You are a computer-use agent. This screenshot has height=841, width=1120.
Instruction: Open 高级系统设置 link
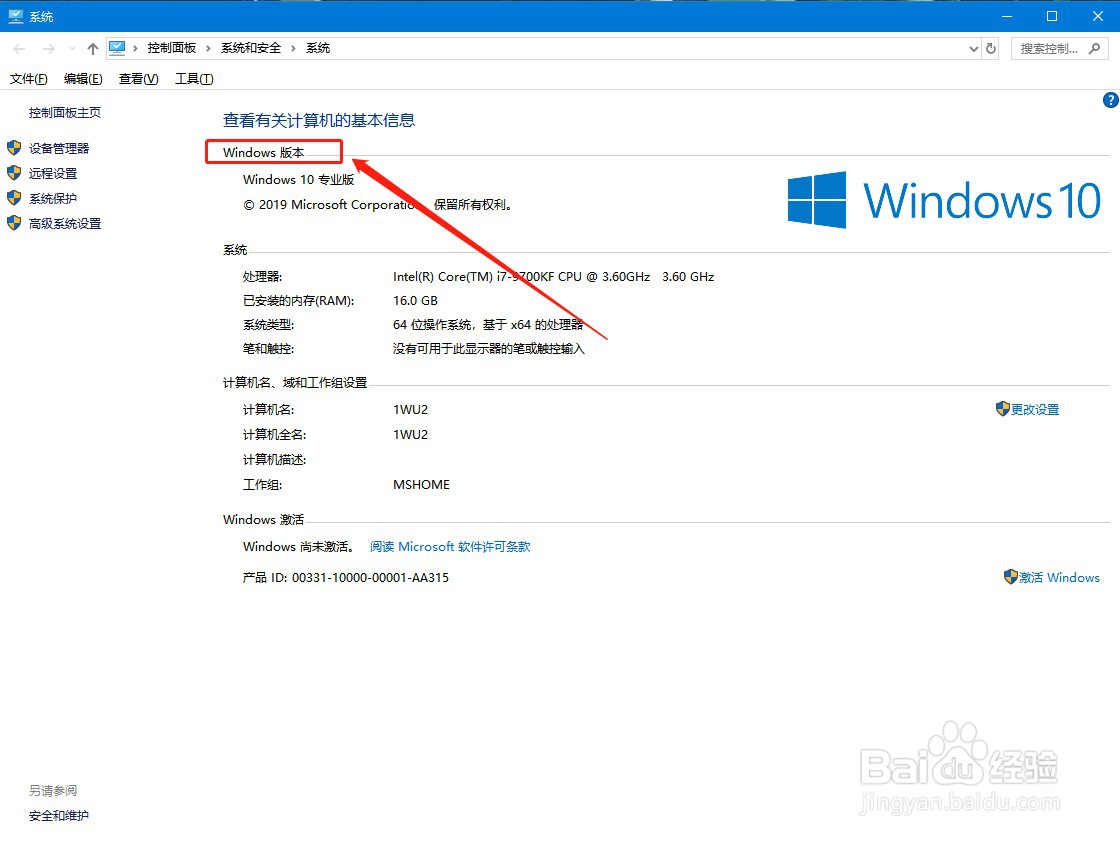coord(65,223)
